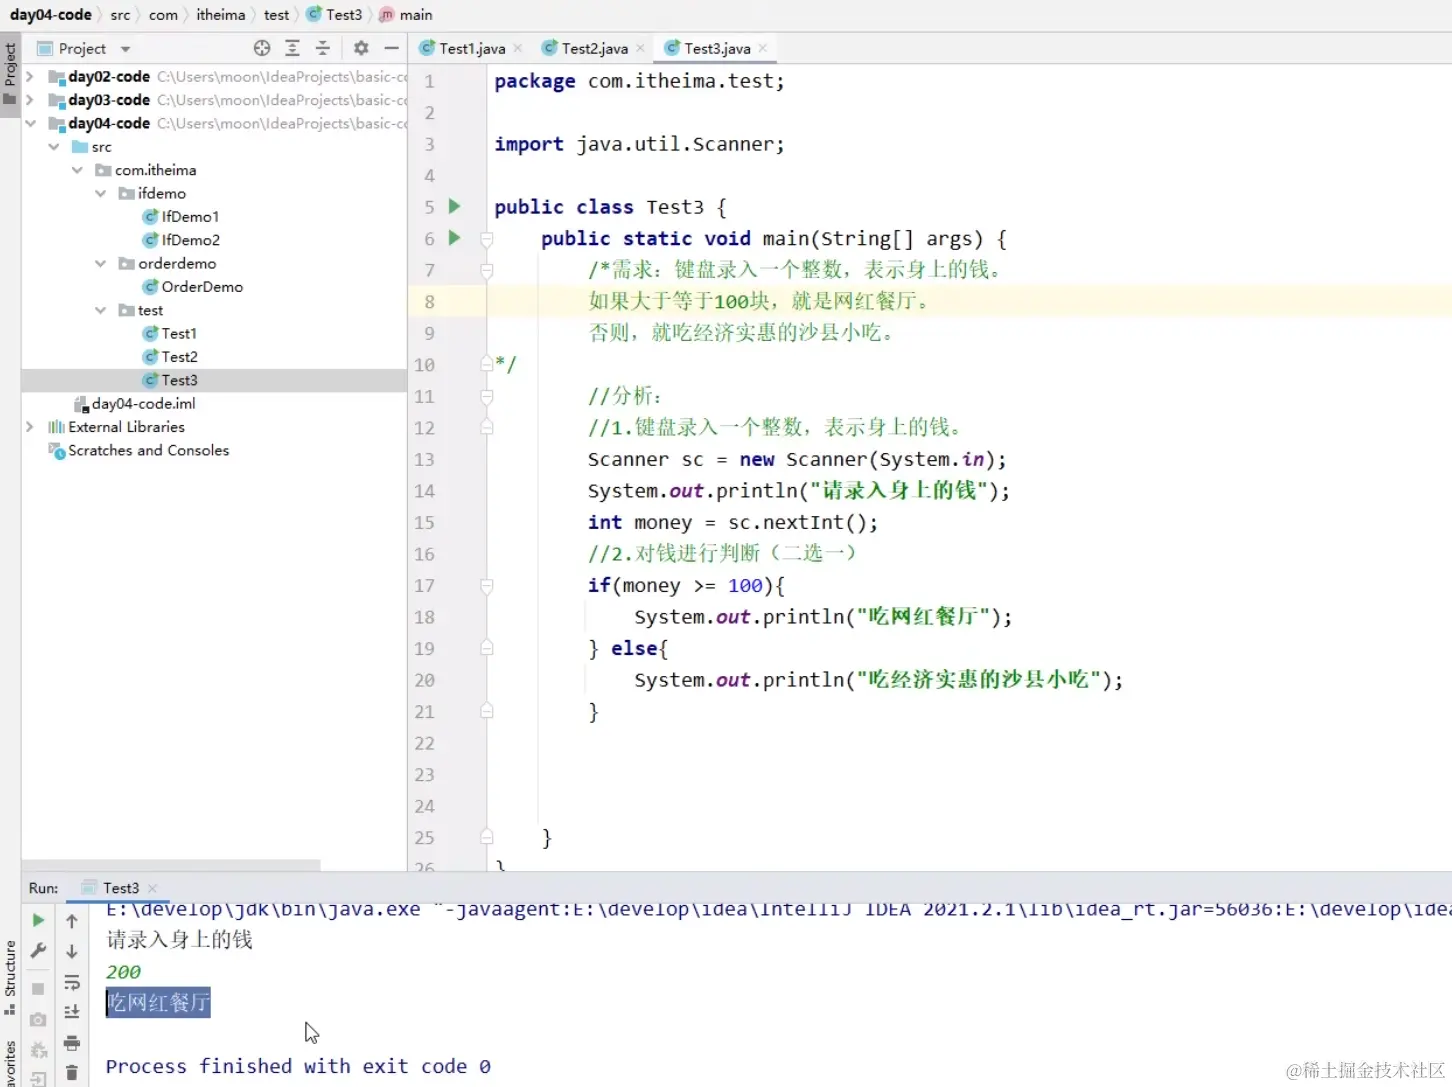The height and width of the screenshot is (1087, 1452).
Task: Expand External Libraries node
Action: pyautogui.click(x=30, y=427)
